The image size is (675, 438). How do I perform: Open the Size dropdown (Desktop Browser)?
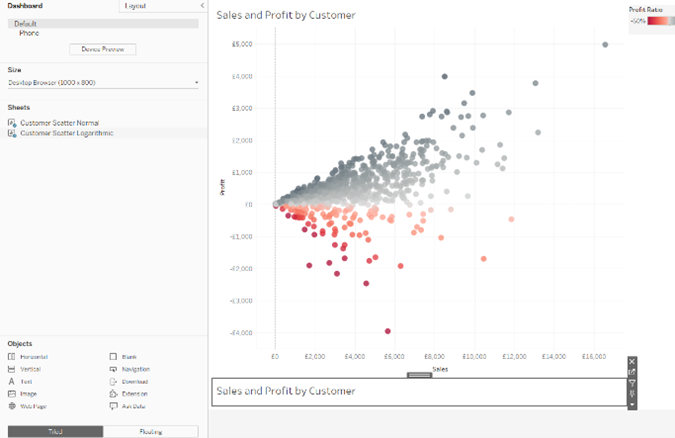103,82
